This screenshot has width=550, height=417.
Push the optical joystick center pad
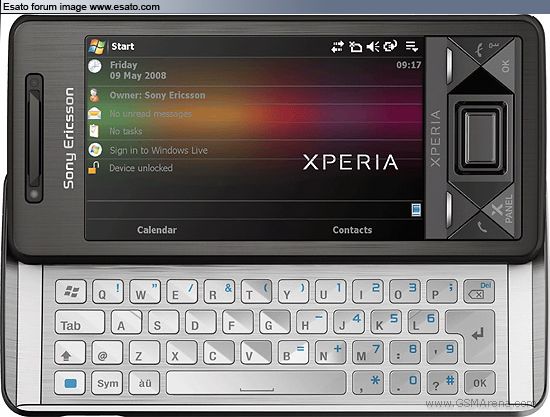480,137
